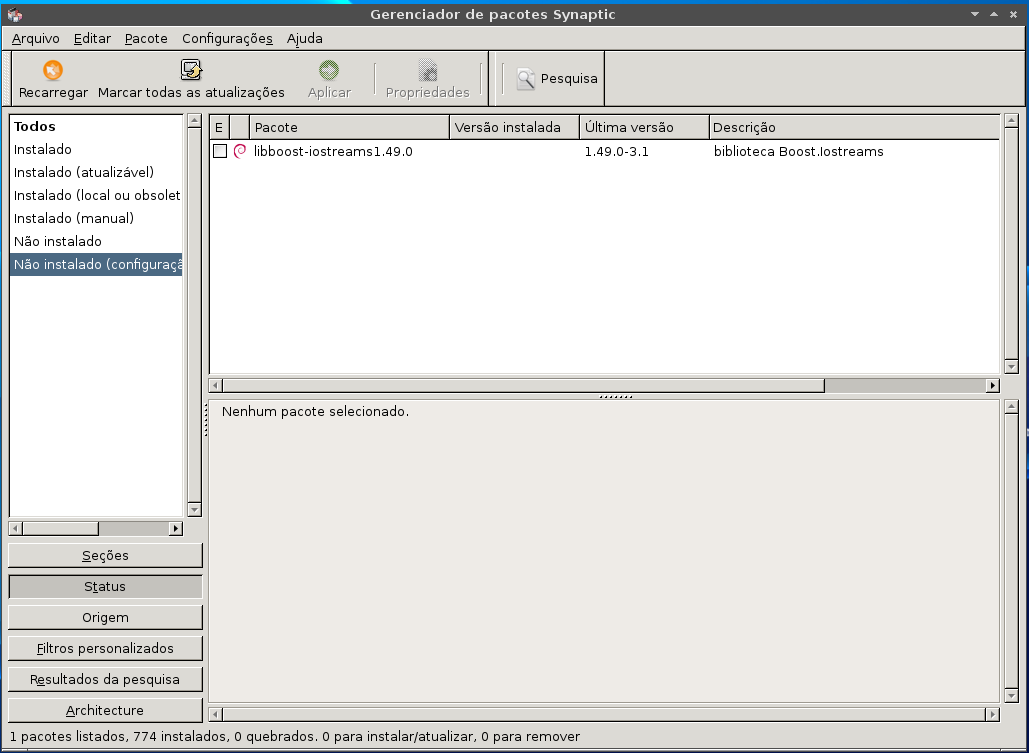Open the Editar menu
This screenshot has width=1029, height=753.
pos(92,39)
